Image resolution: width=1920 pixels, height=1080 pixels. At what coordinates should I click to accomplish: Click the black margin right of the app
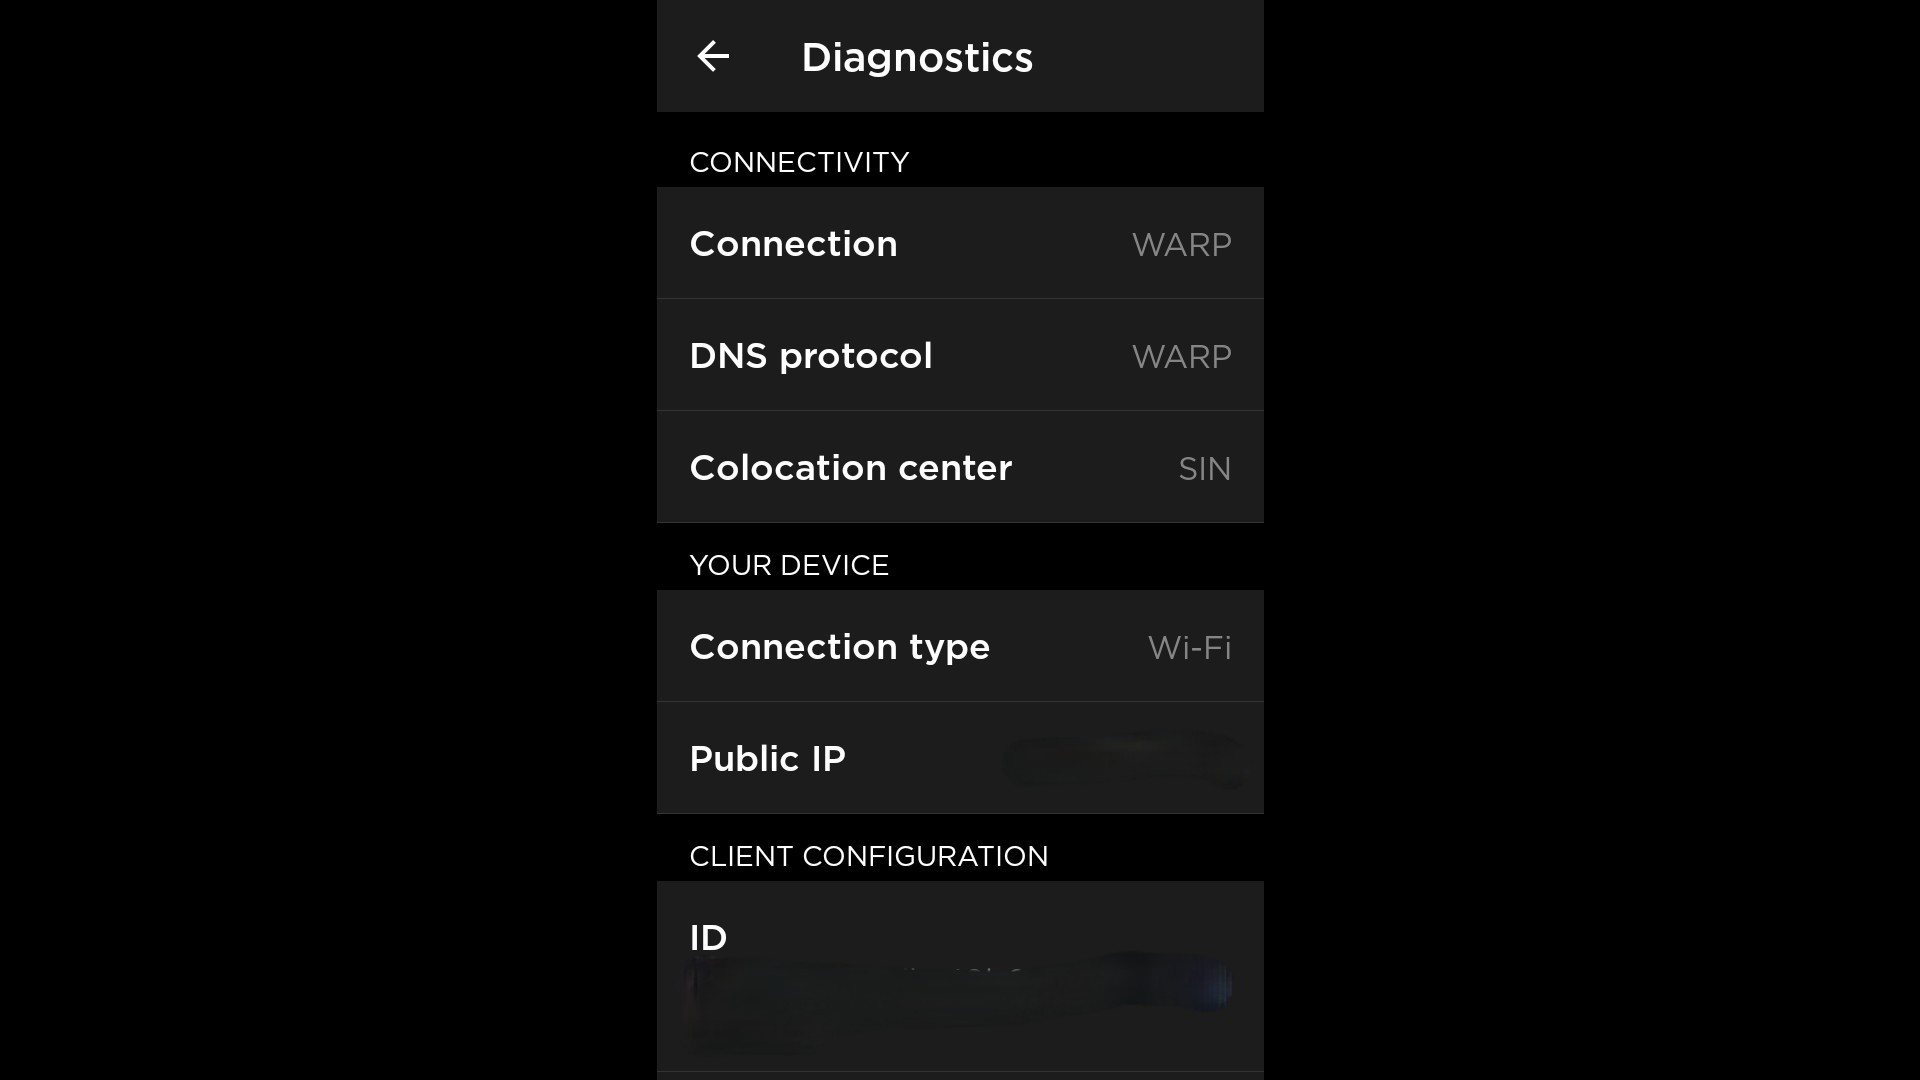point(1592,540)
